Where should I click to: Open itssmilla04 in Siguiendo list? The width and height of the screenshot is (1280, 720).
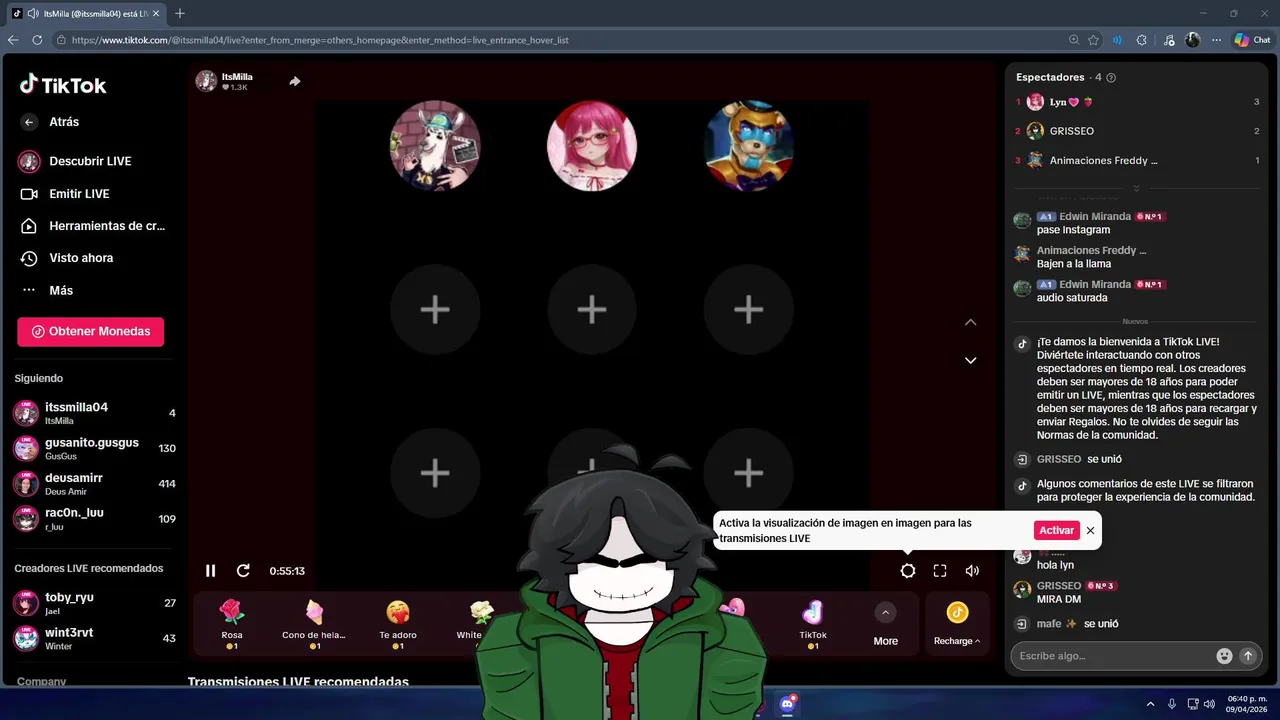click(x=94, y=413)
